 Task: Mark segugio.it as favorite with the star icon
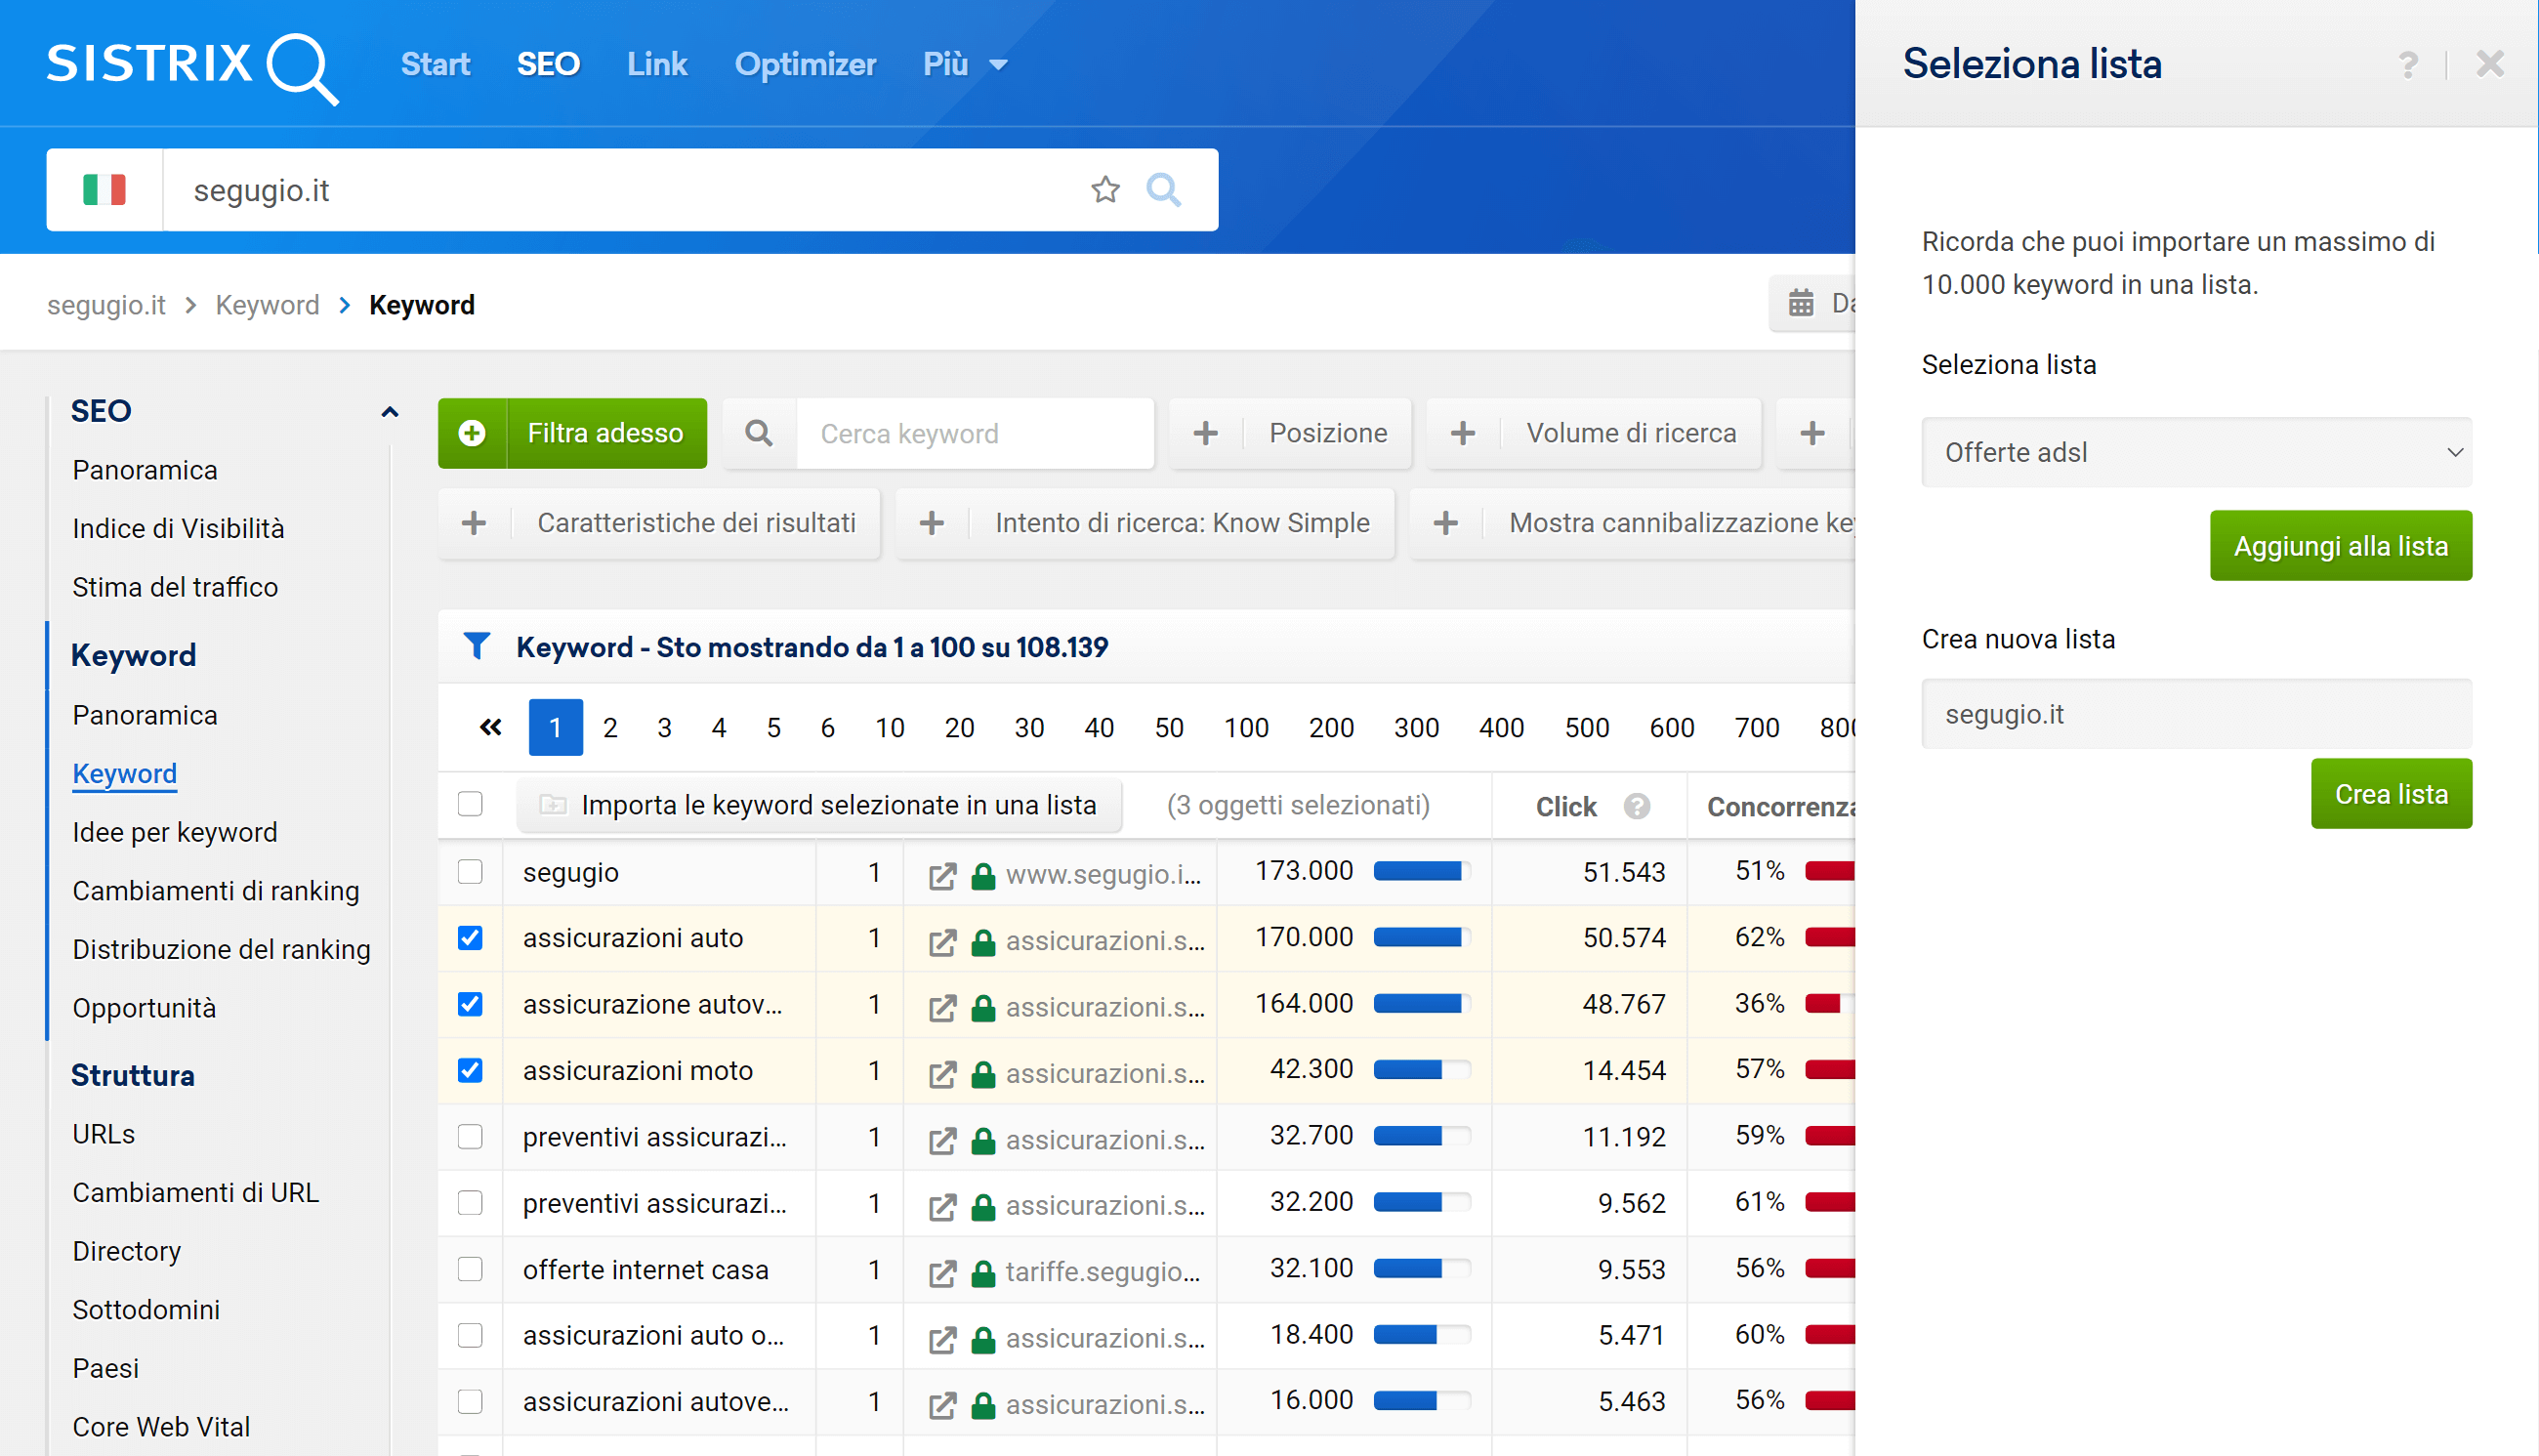[x=1105, y=190]
